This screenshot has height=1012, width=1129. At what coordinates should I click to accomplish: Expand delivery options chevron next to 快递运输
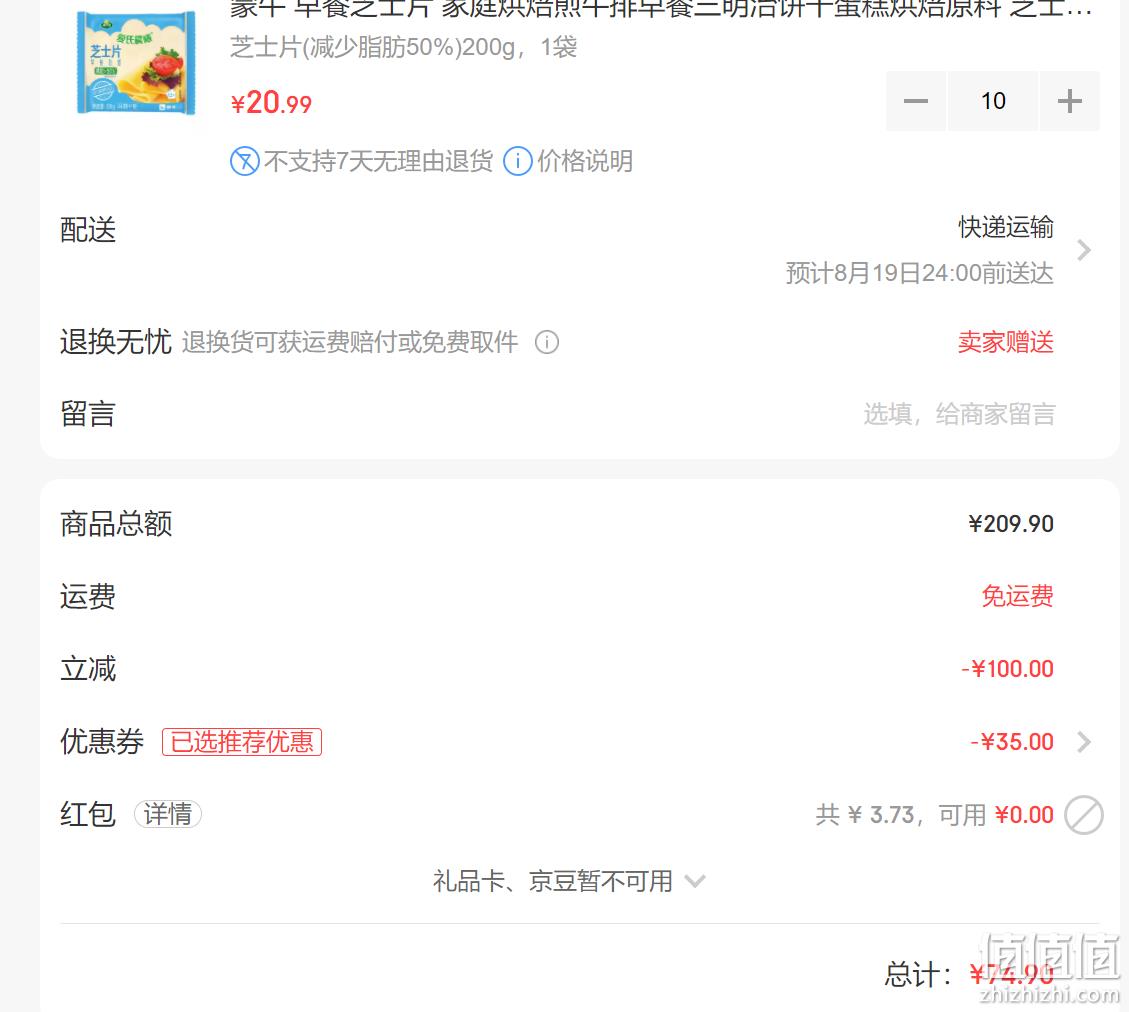pos(1084,250)
